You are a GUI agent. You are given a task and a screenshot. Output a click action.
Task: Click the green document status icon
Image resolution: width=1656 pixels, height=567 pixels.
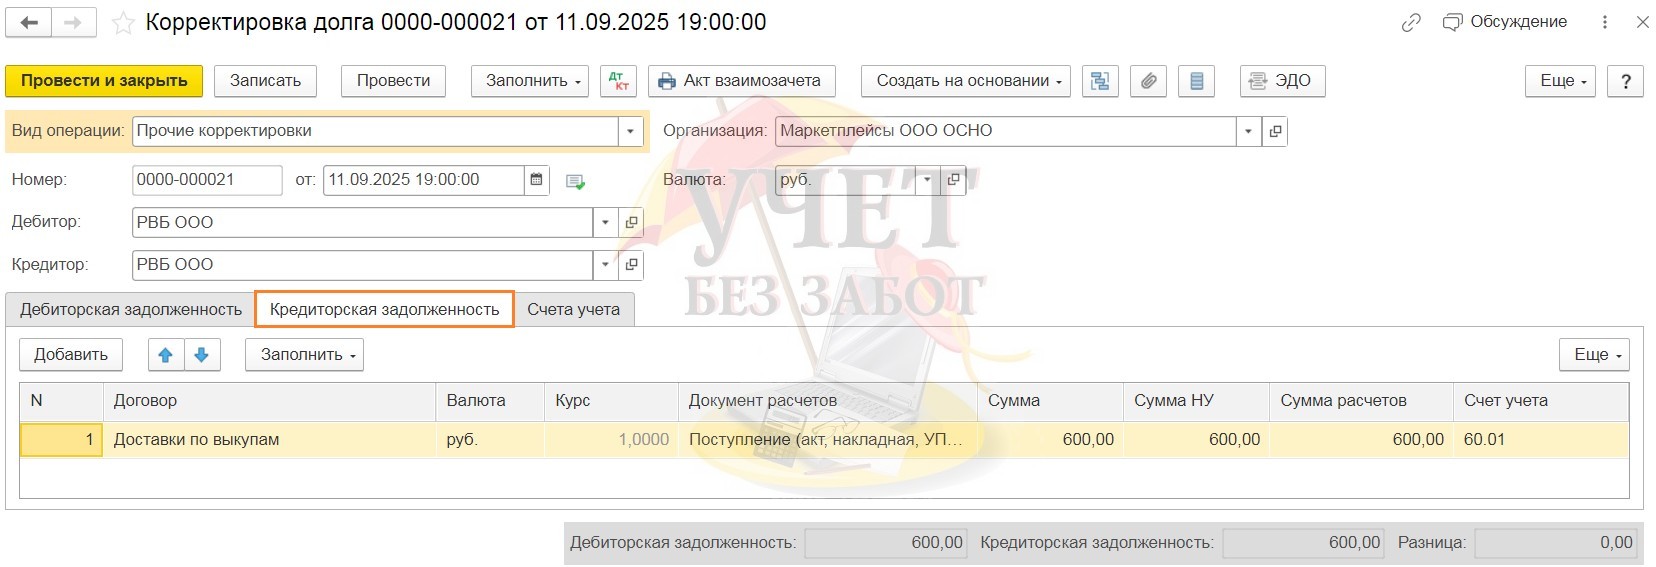(575, 181)
